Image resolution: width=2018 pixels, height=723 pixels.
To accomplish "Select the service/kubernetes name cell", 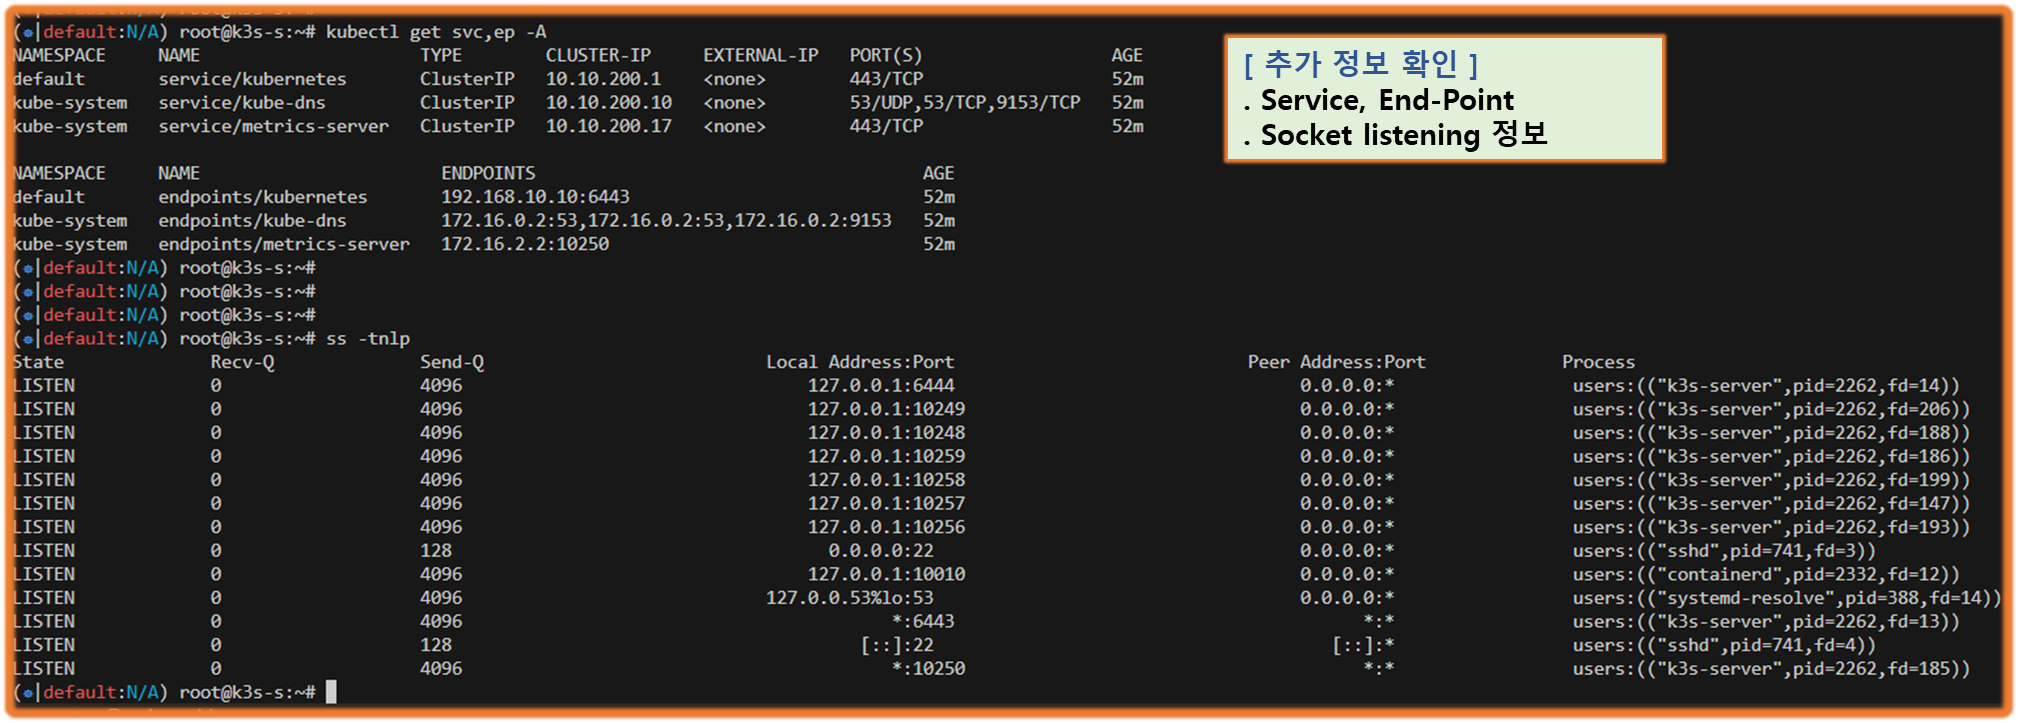I will 252,79.
